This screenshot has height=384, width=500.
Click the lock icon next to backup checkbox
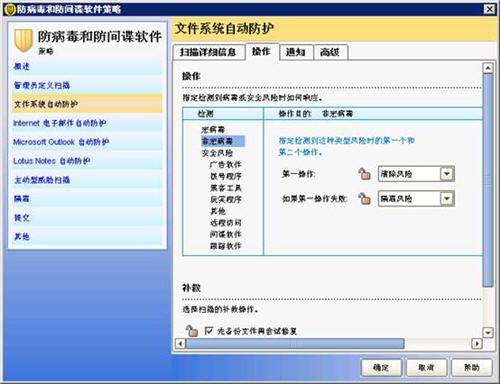pyautogui.click(x=192, y=331)
